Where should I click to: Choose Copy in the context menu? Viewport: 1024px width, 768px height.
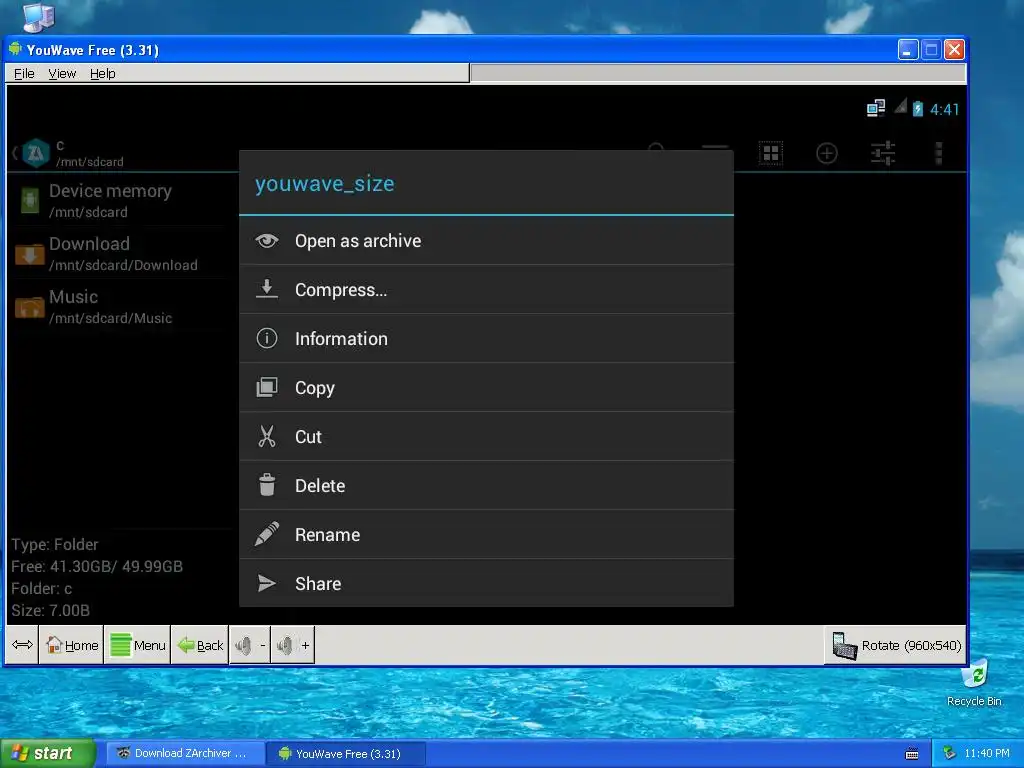486,388
